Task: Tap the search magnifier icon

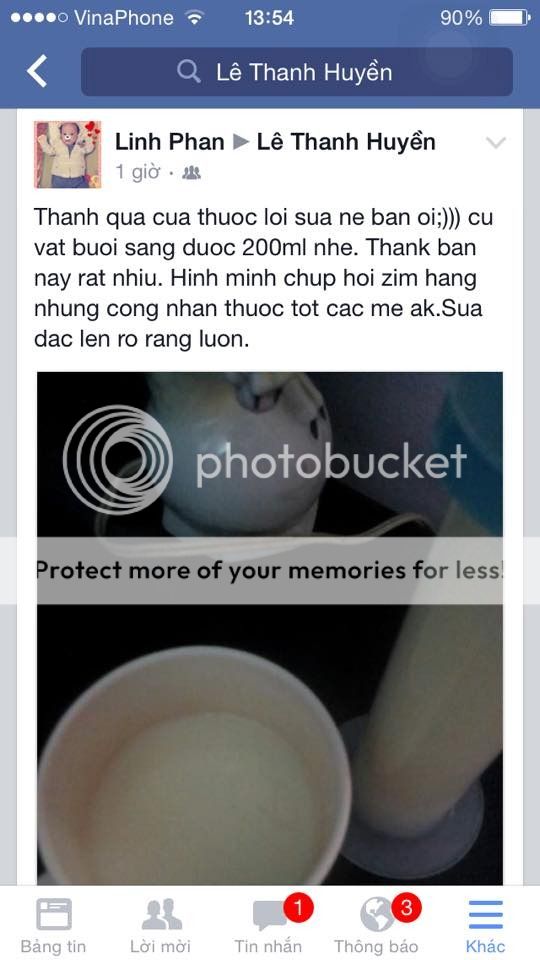Action: click(189, 72)
